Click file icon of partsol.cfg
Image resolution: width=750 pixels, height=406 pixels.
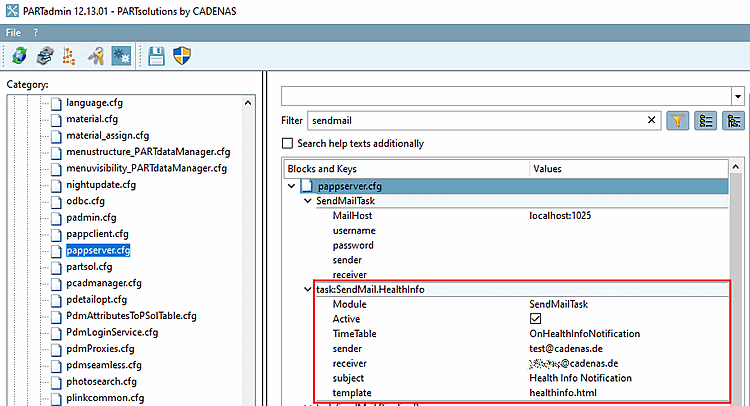56,267
